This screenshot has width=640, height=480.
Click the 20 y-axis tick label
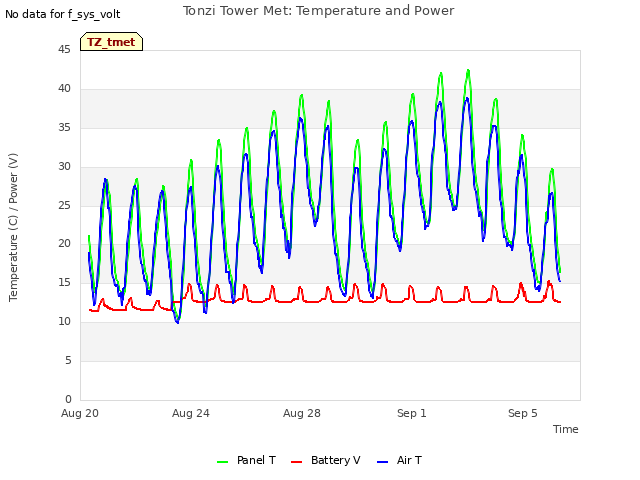[64, 244]
